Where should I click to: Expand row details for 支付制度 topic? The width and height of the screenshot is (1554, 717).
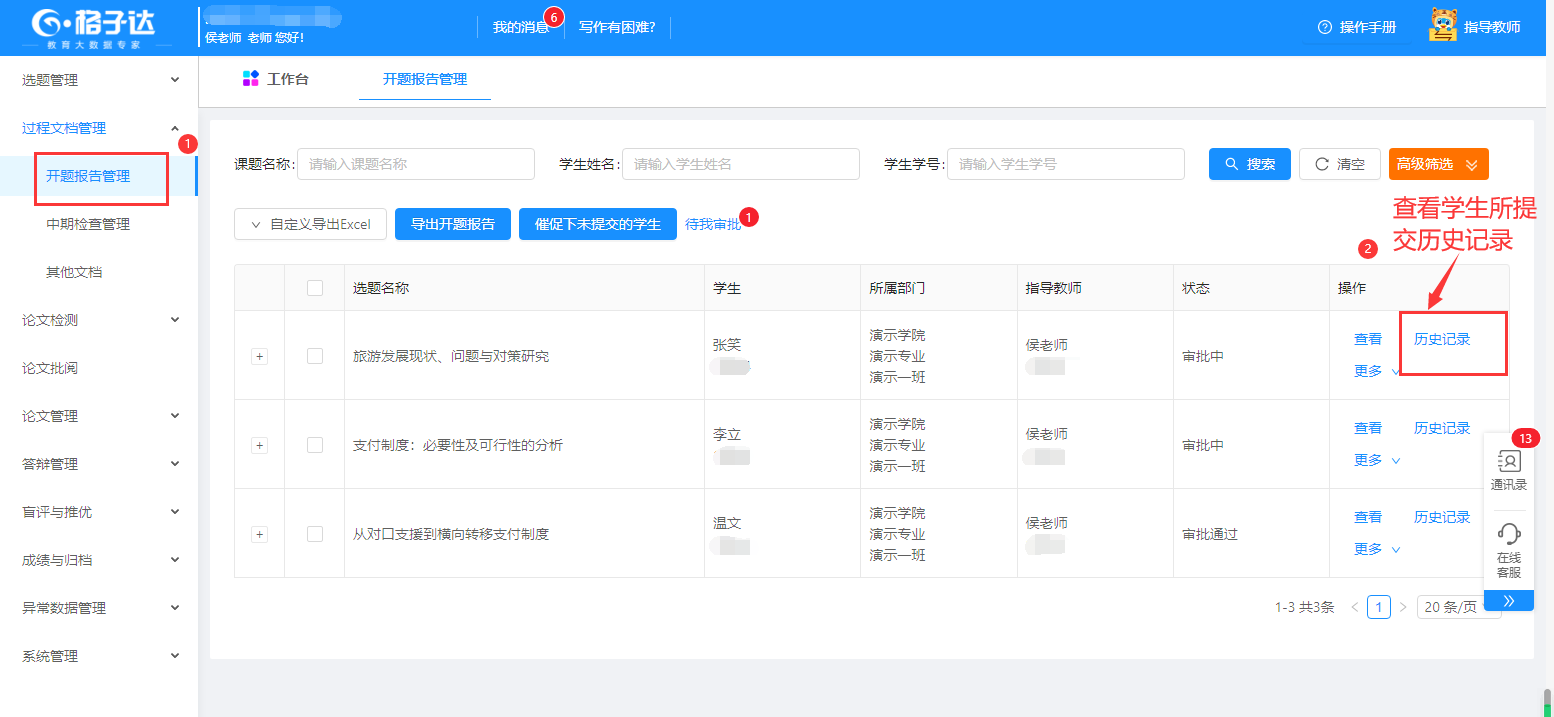pyautogui.click(x=259, y=445)
